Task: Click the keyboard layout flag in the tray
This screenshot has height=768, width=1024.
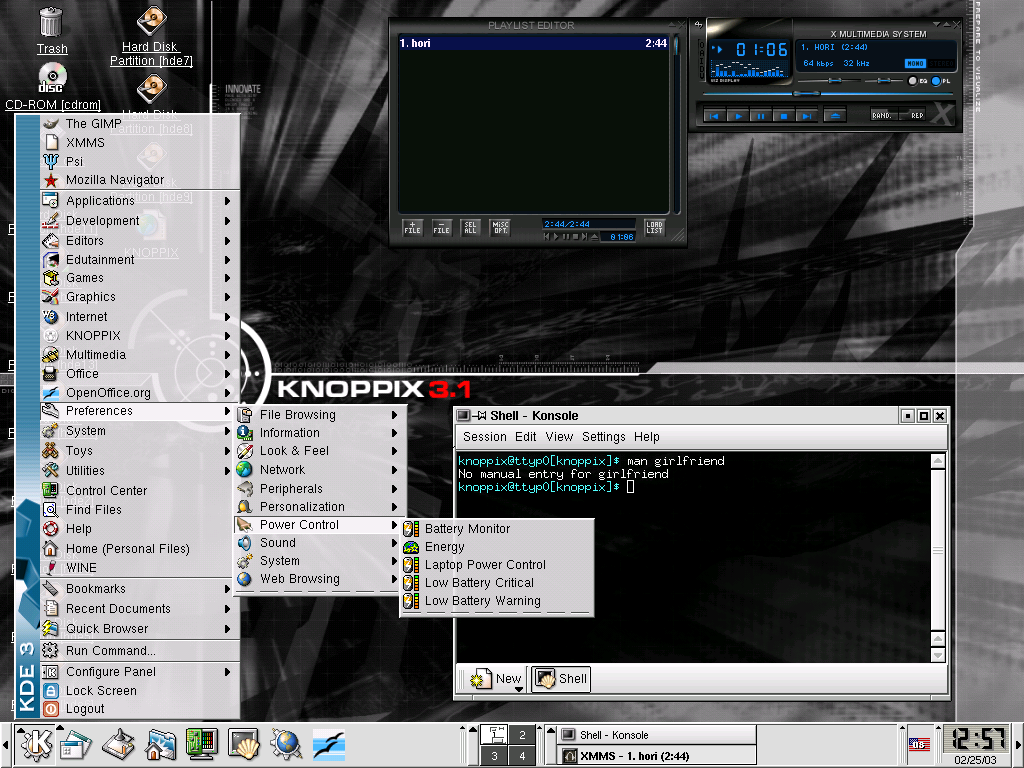Action: pyautogui.click(x=919, y=744)
